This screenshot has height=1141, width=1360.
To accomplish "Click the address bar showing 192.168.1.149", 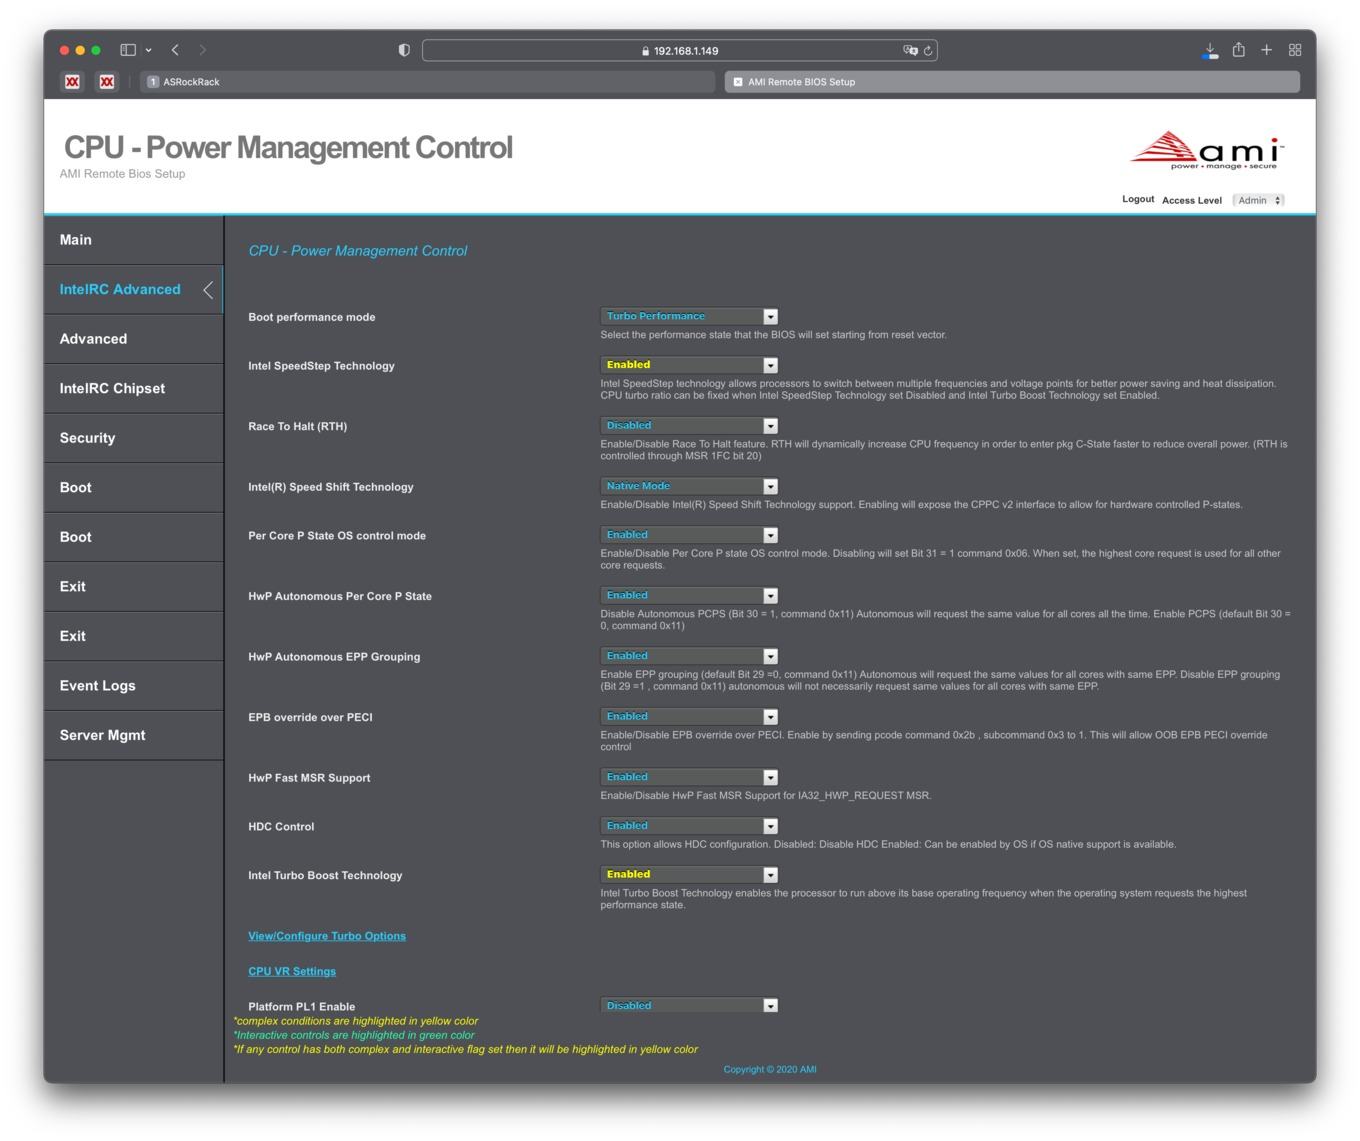I will (680, 50).
